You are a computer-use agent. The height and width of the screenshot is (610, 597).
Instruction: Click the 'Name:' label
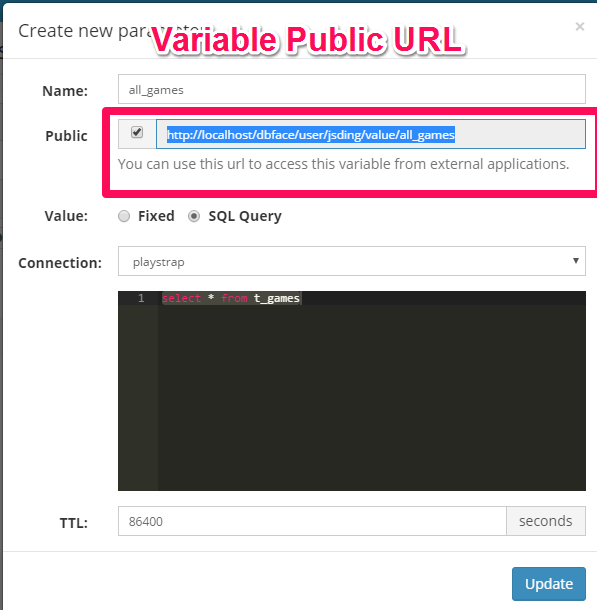pyautogui.click(x=65, y=91)
